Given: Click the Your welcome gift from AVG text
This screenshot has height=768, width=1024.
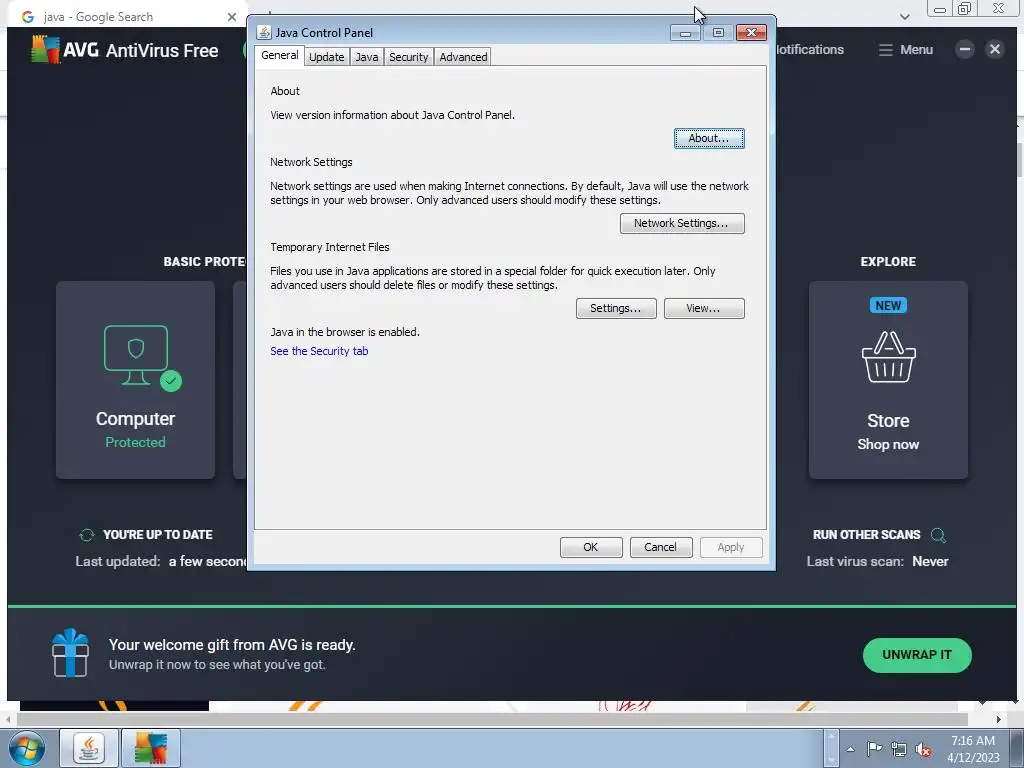Looking at the screenshot, I should (x=232, y=645).
